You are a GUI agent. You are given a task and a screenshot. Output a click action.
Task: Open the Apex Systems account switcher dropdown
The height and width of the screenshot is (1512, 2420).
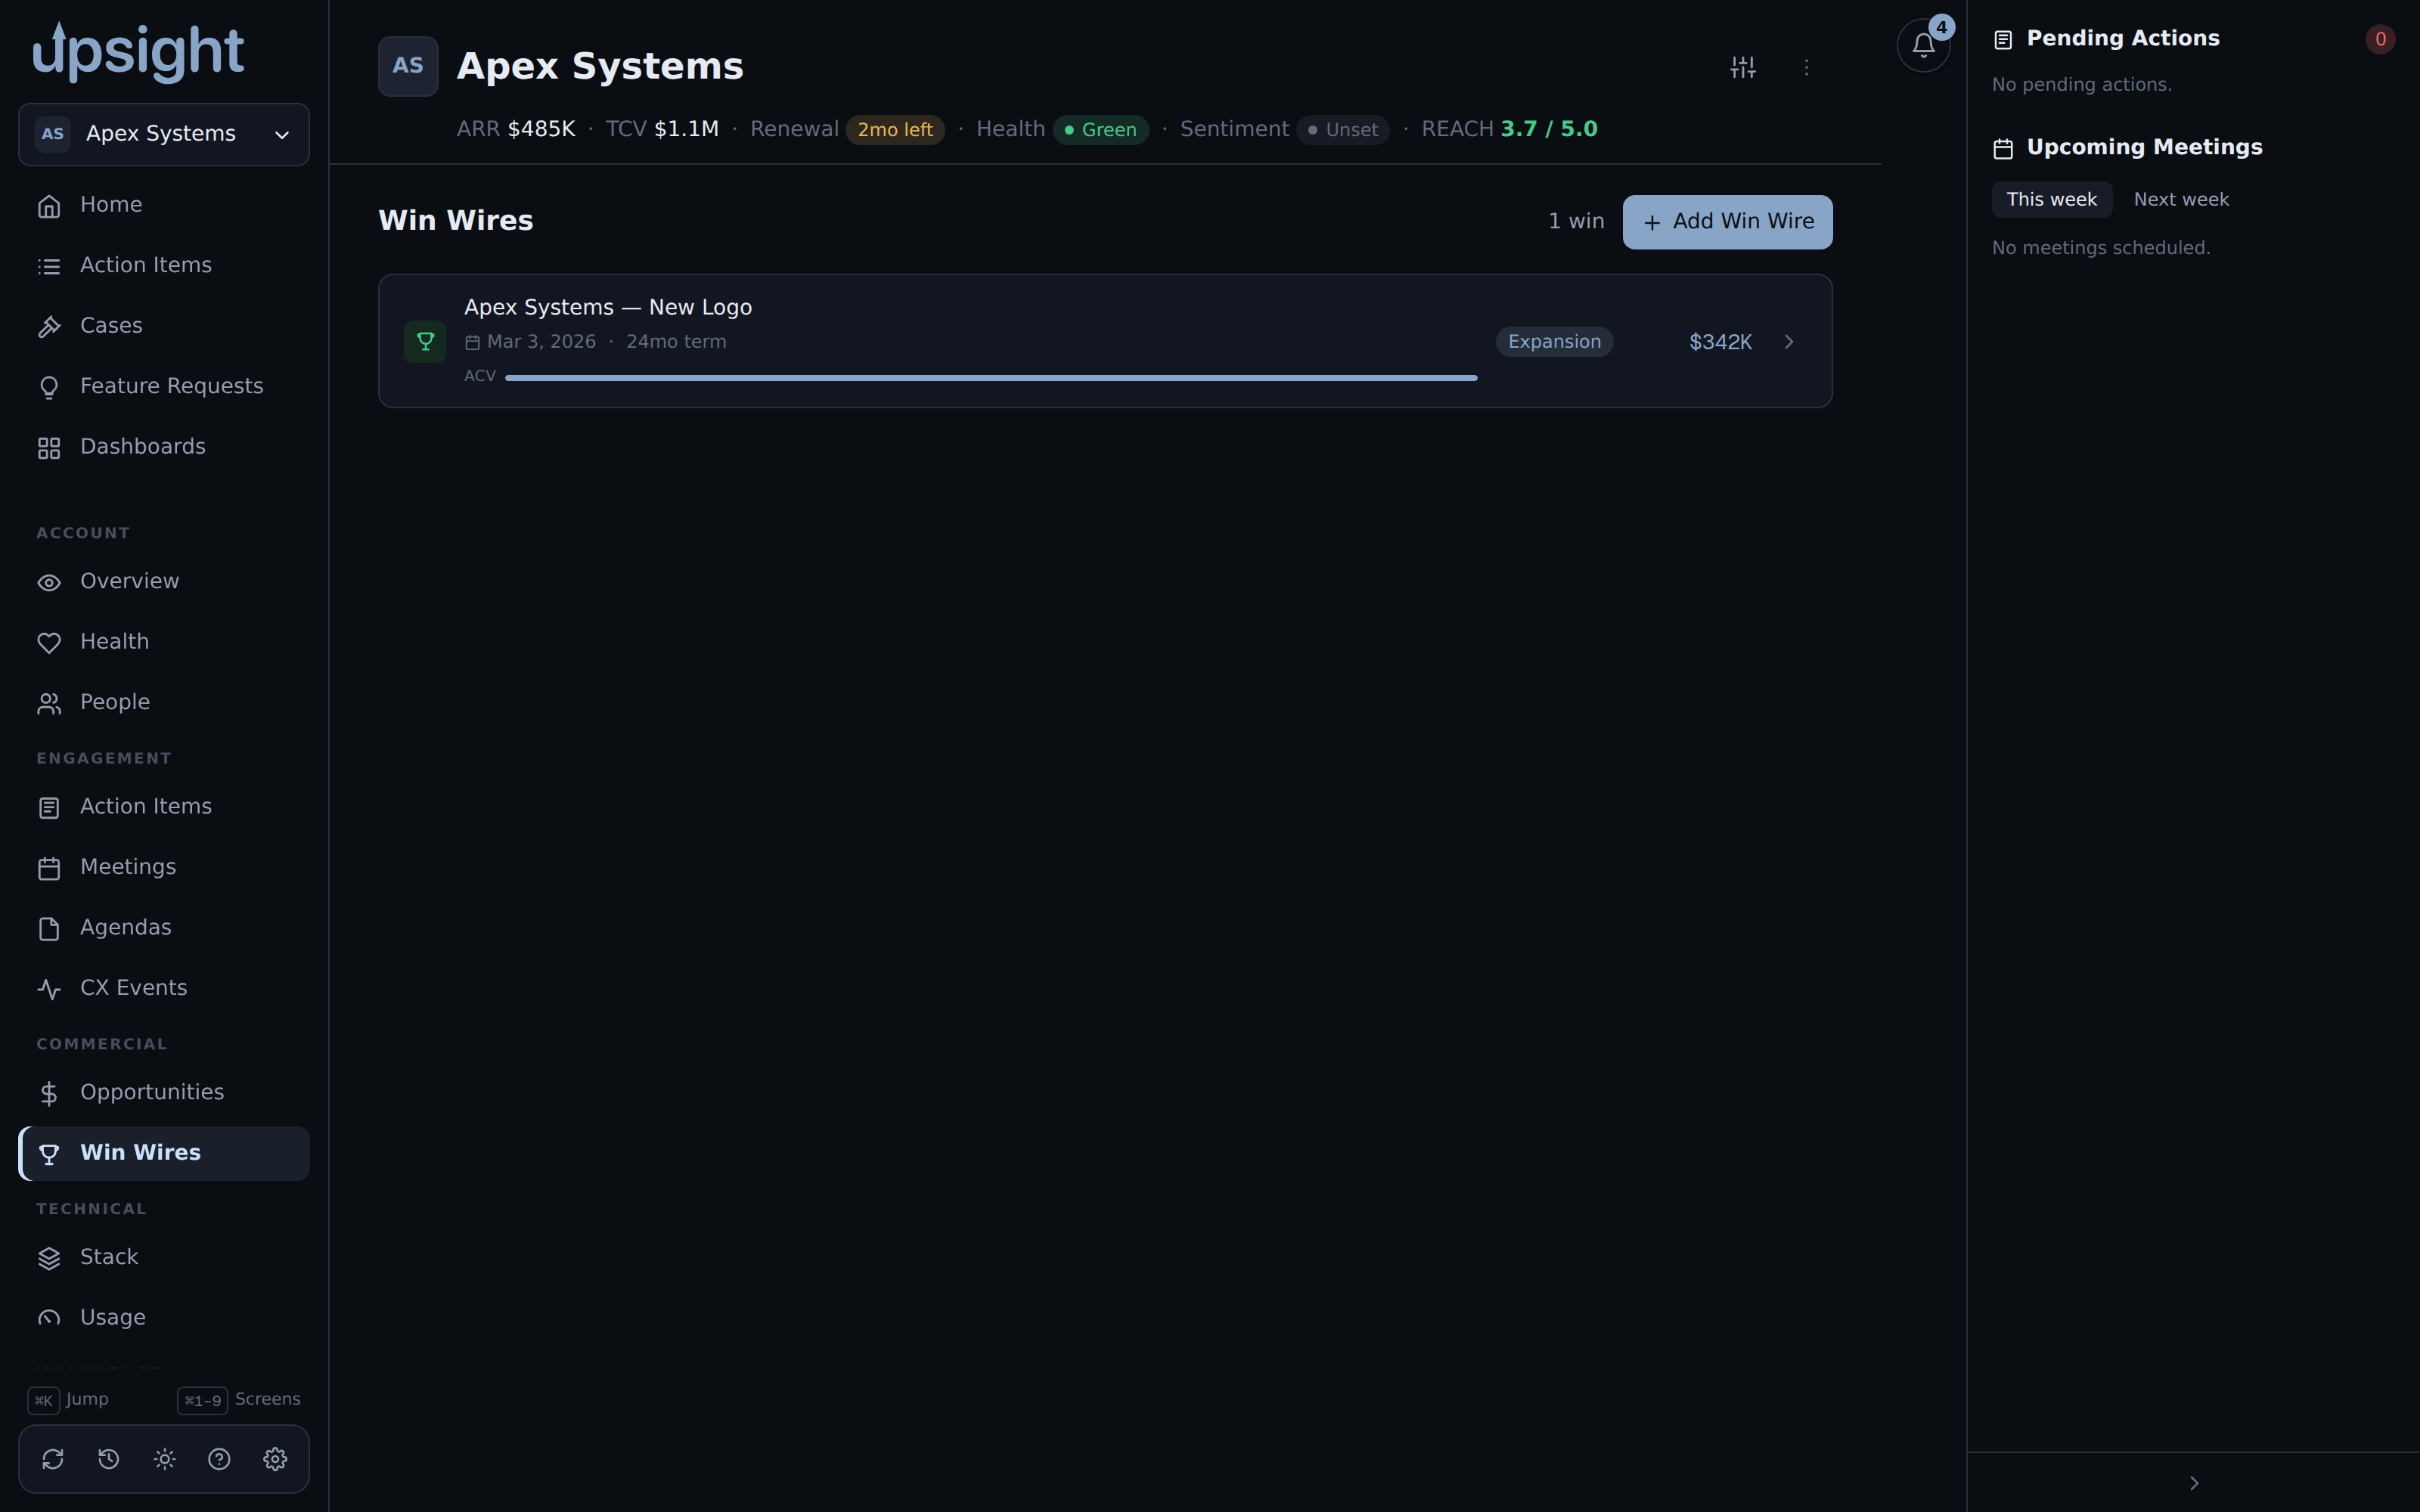click(164, 134)
